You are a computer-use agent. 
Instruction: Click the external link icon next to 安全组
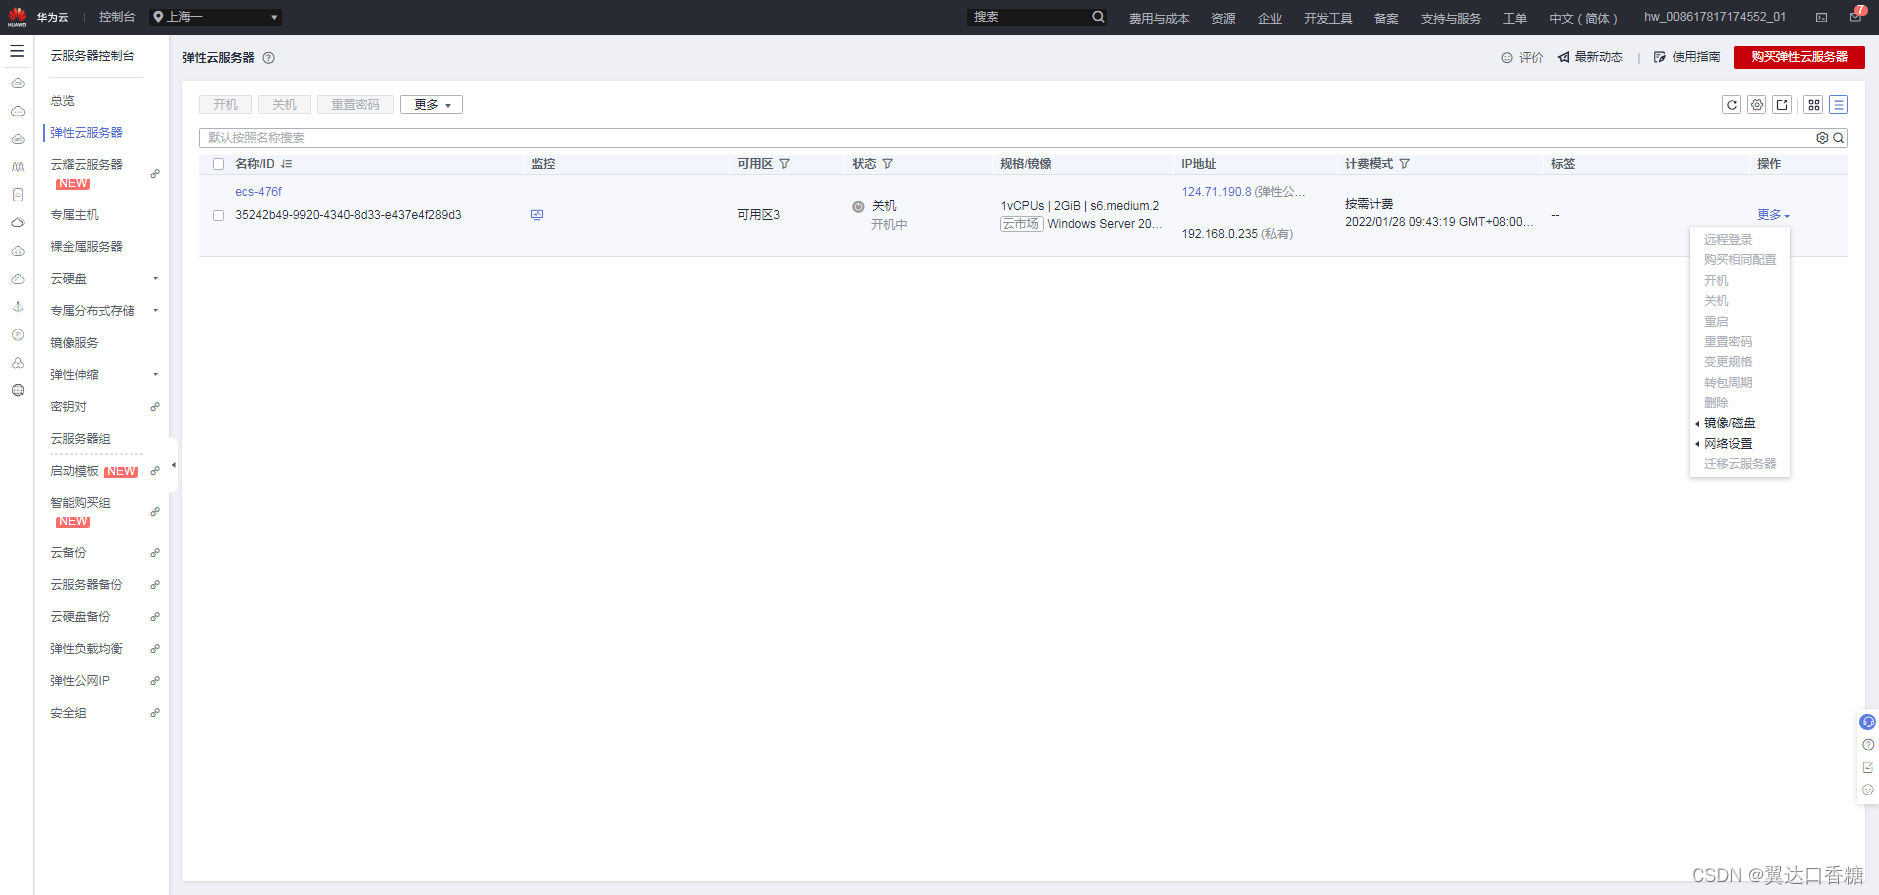[x=155, y=713]
